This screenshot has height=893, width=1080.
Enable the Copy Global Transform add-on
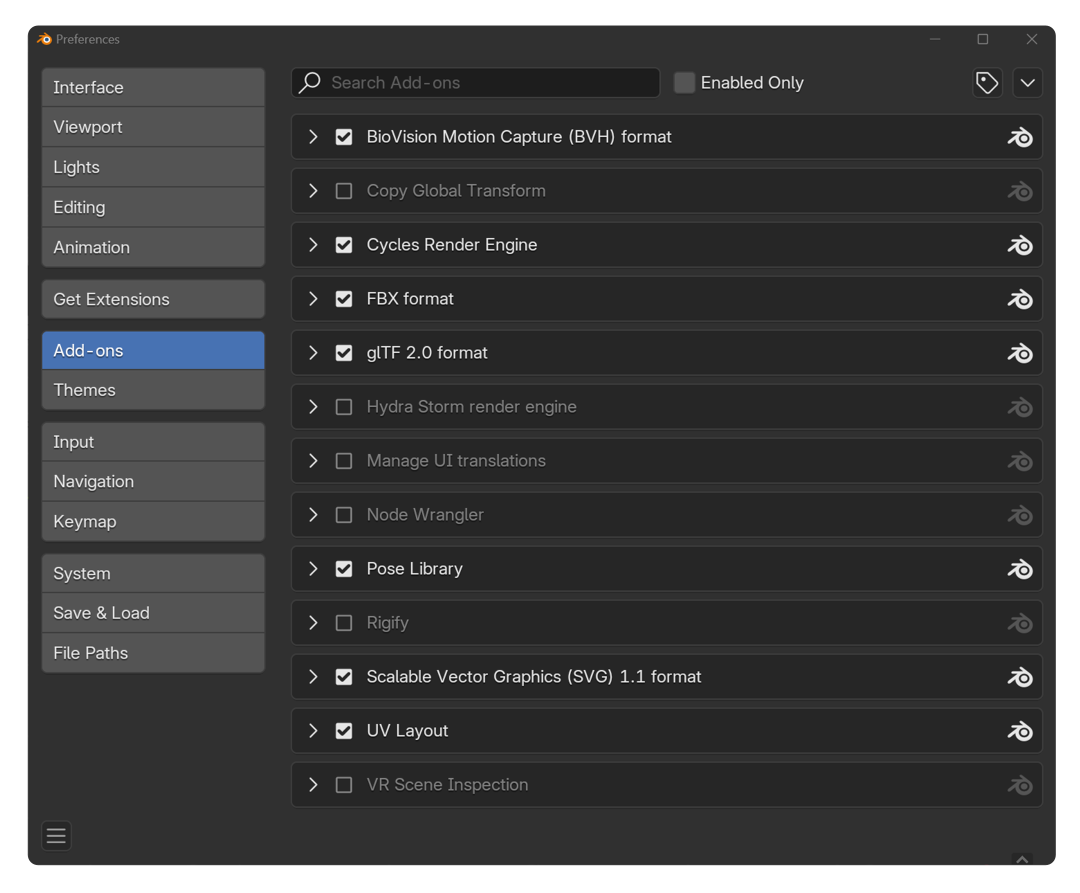pyautogui.click(x=344, y=191)
